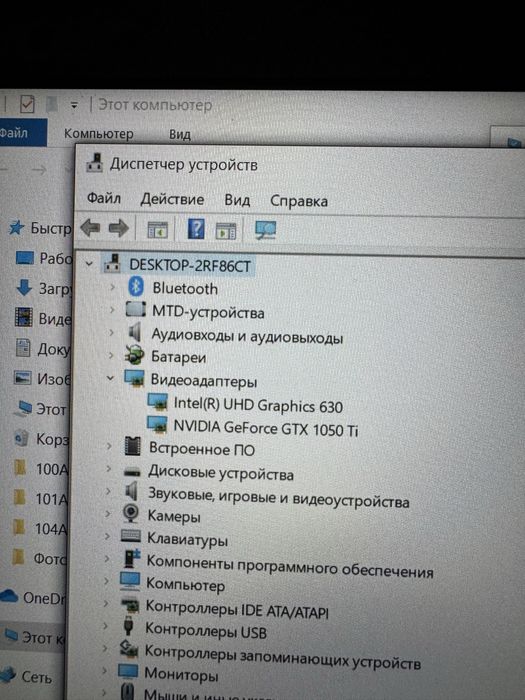This screenshot has width=525, height=700.
Task: Select the Сеть network item in Explorer sidebar
Action: click(27, 676)
